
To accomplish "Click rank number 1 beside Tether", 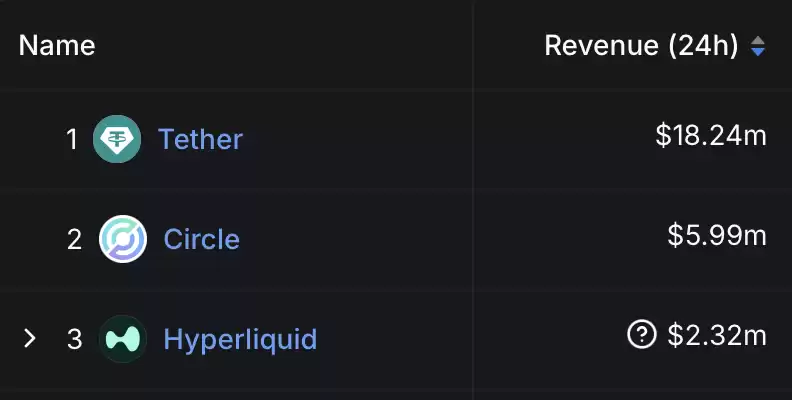I will tap(72, 139).
